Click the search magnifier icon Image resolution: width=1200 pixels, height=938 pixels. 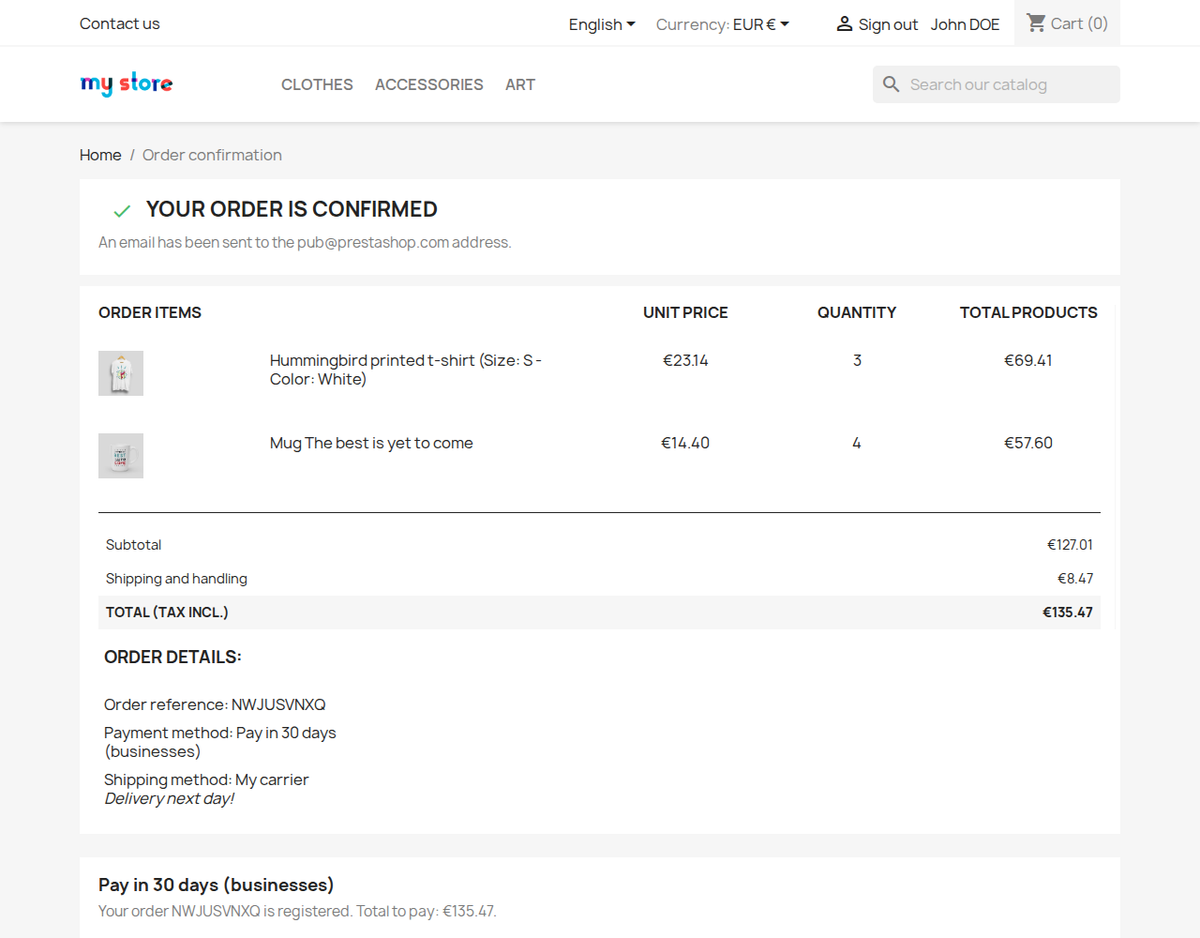[891, 84]
